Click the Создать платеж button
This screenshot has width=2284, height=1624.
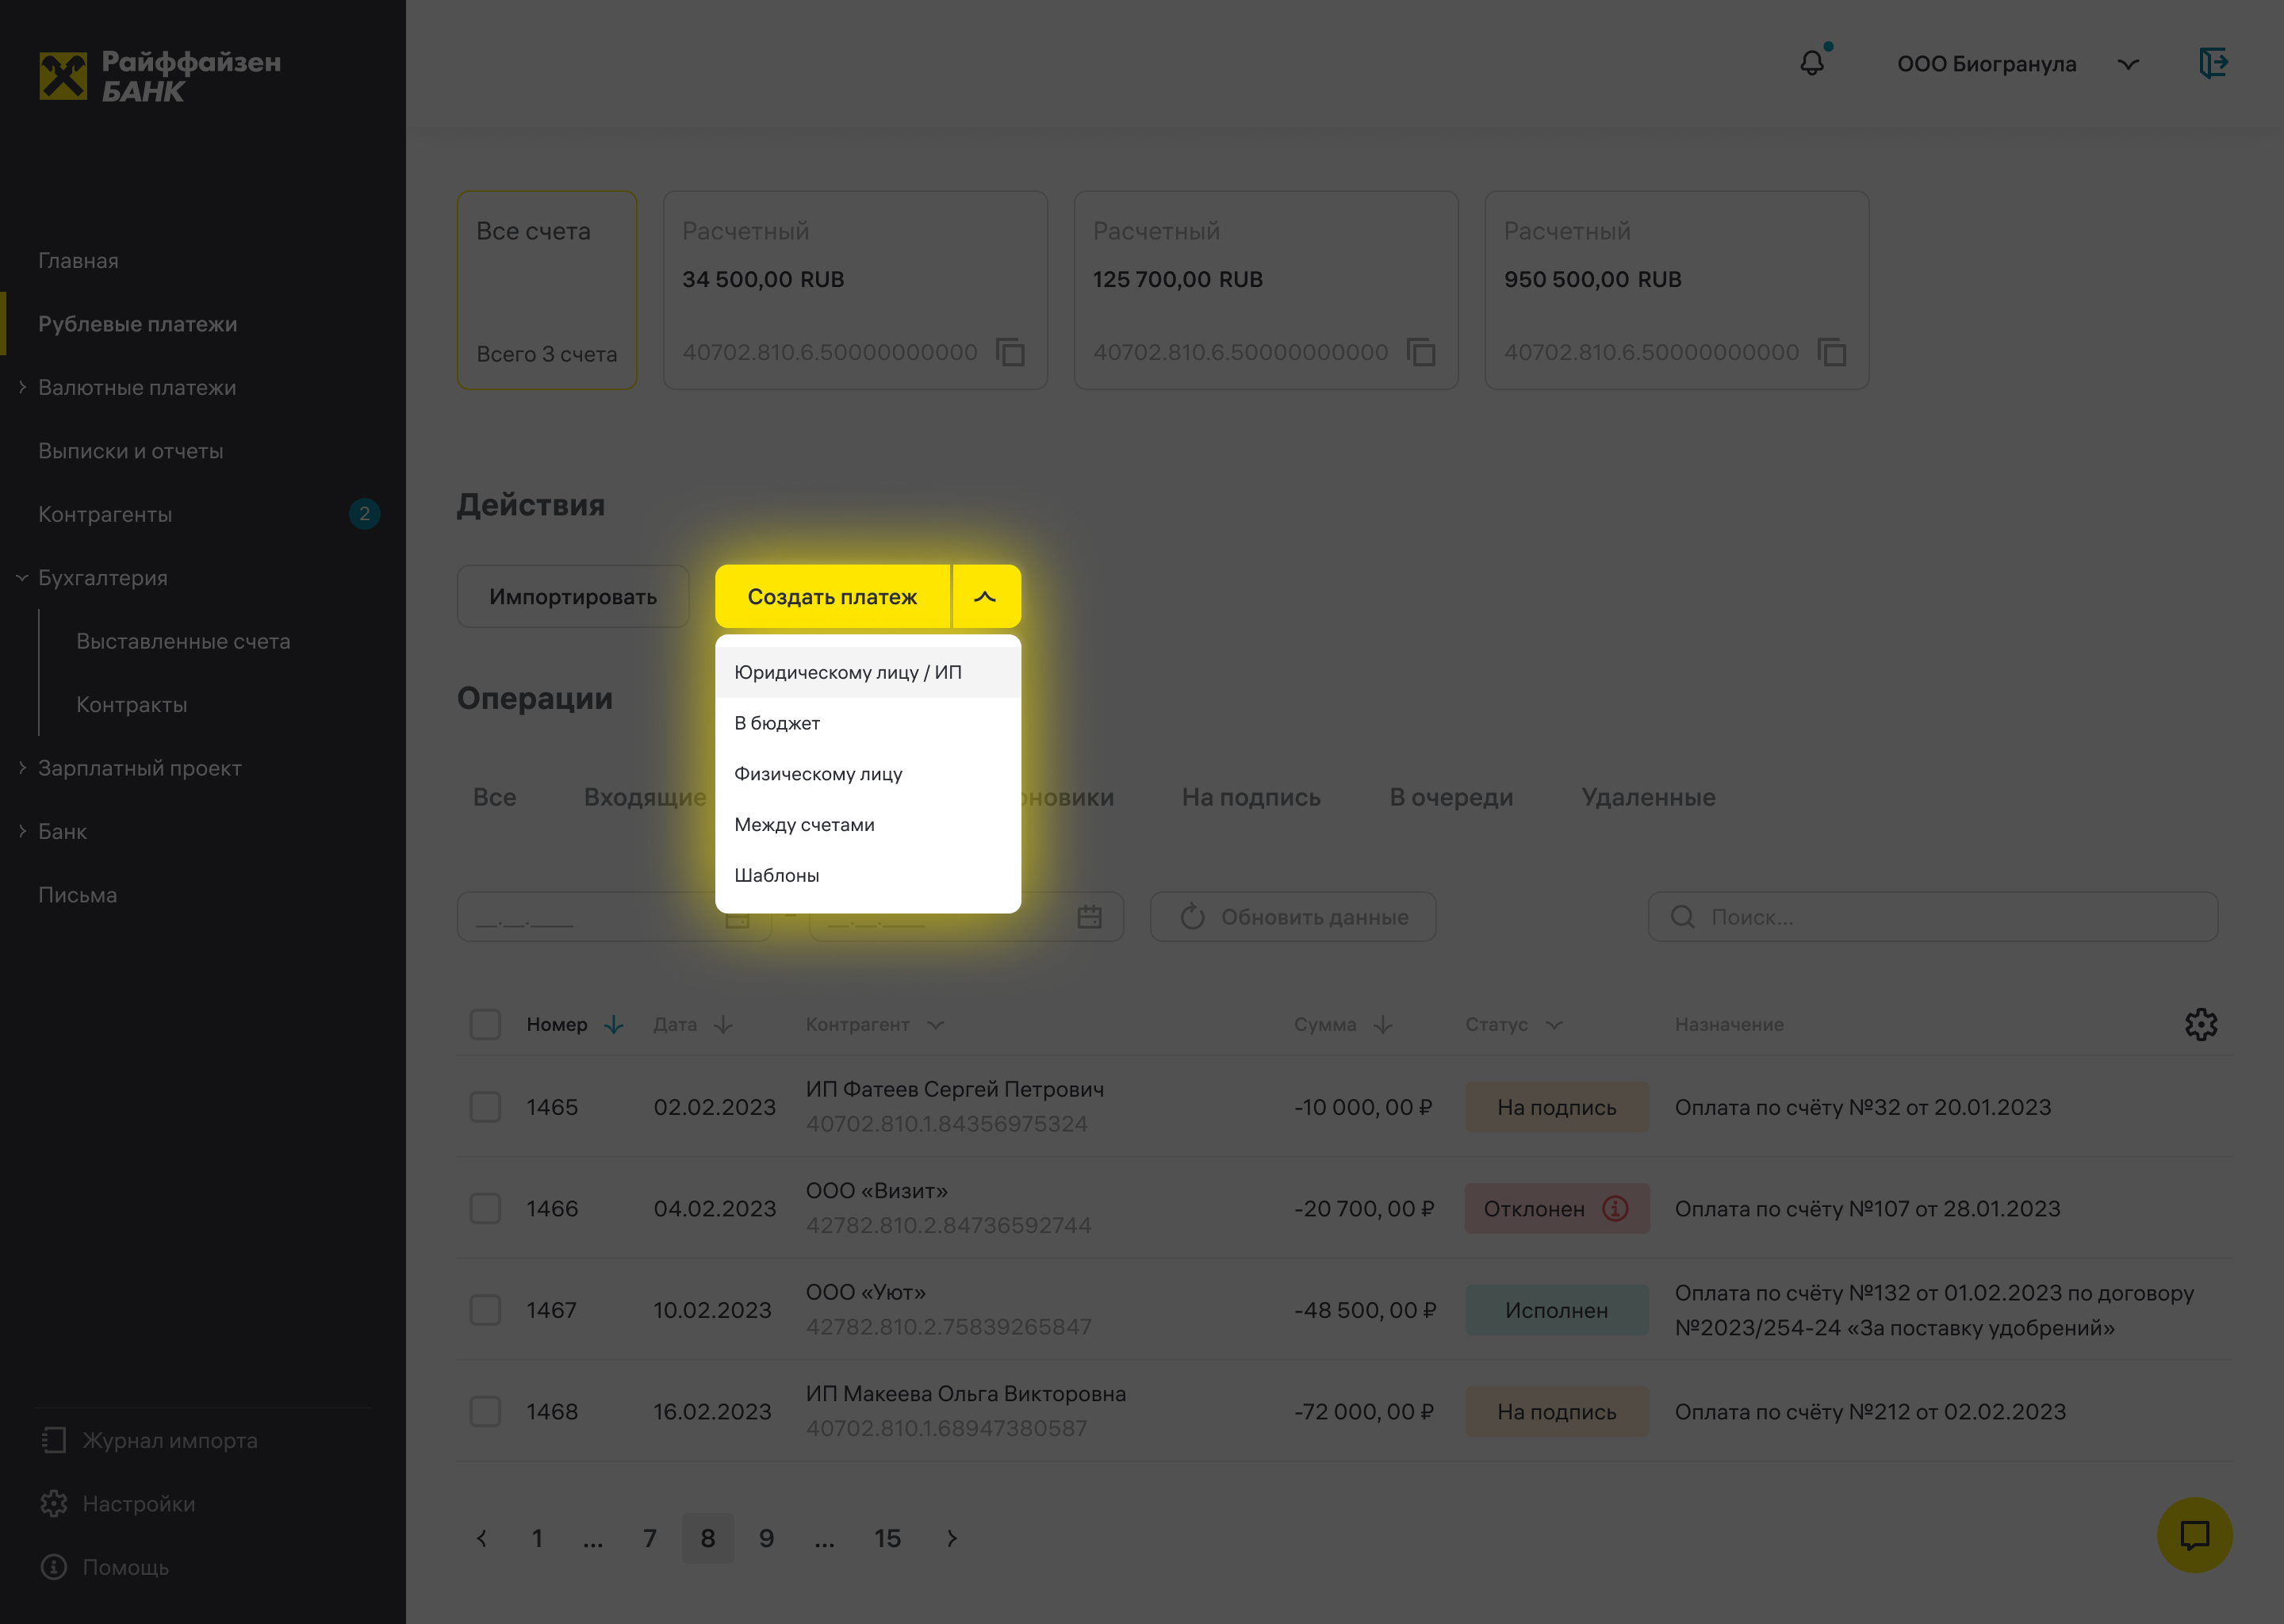[832, 597]
